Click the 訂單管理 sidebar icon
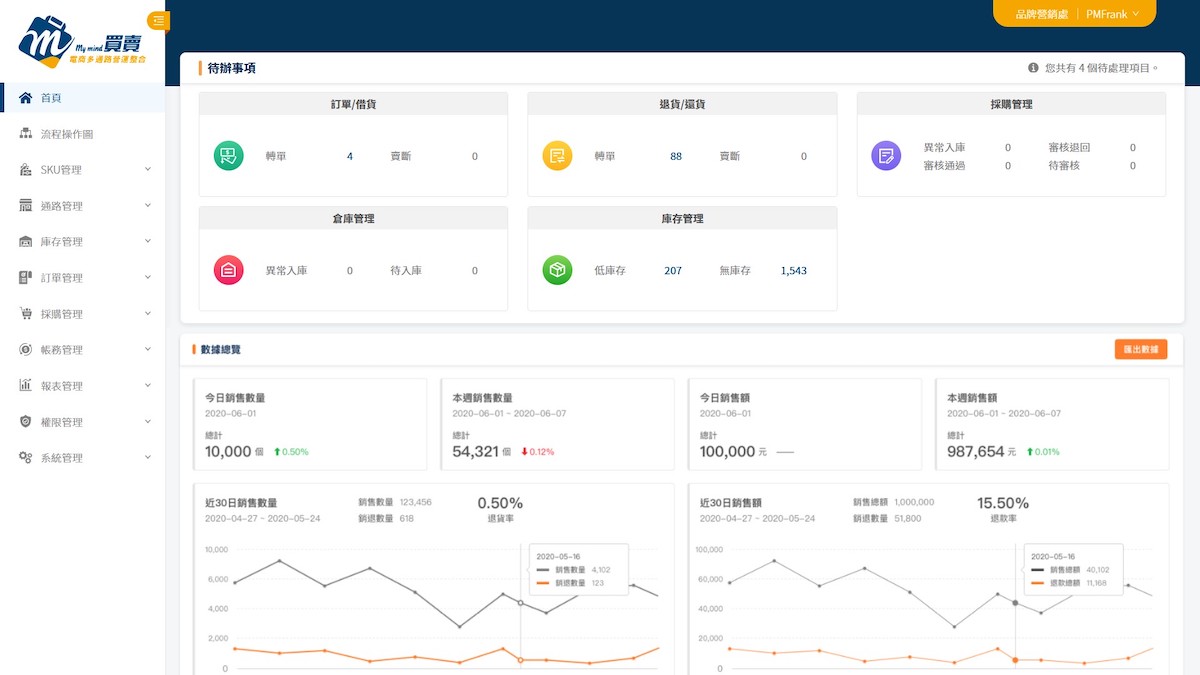 click(26, 278)
